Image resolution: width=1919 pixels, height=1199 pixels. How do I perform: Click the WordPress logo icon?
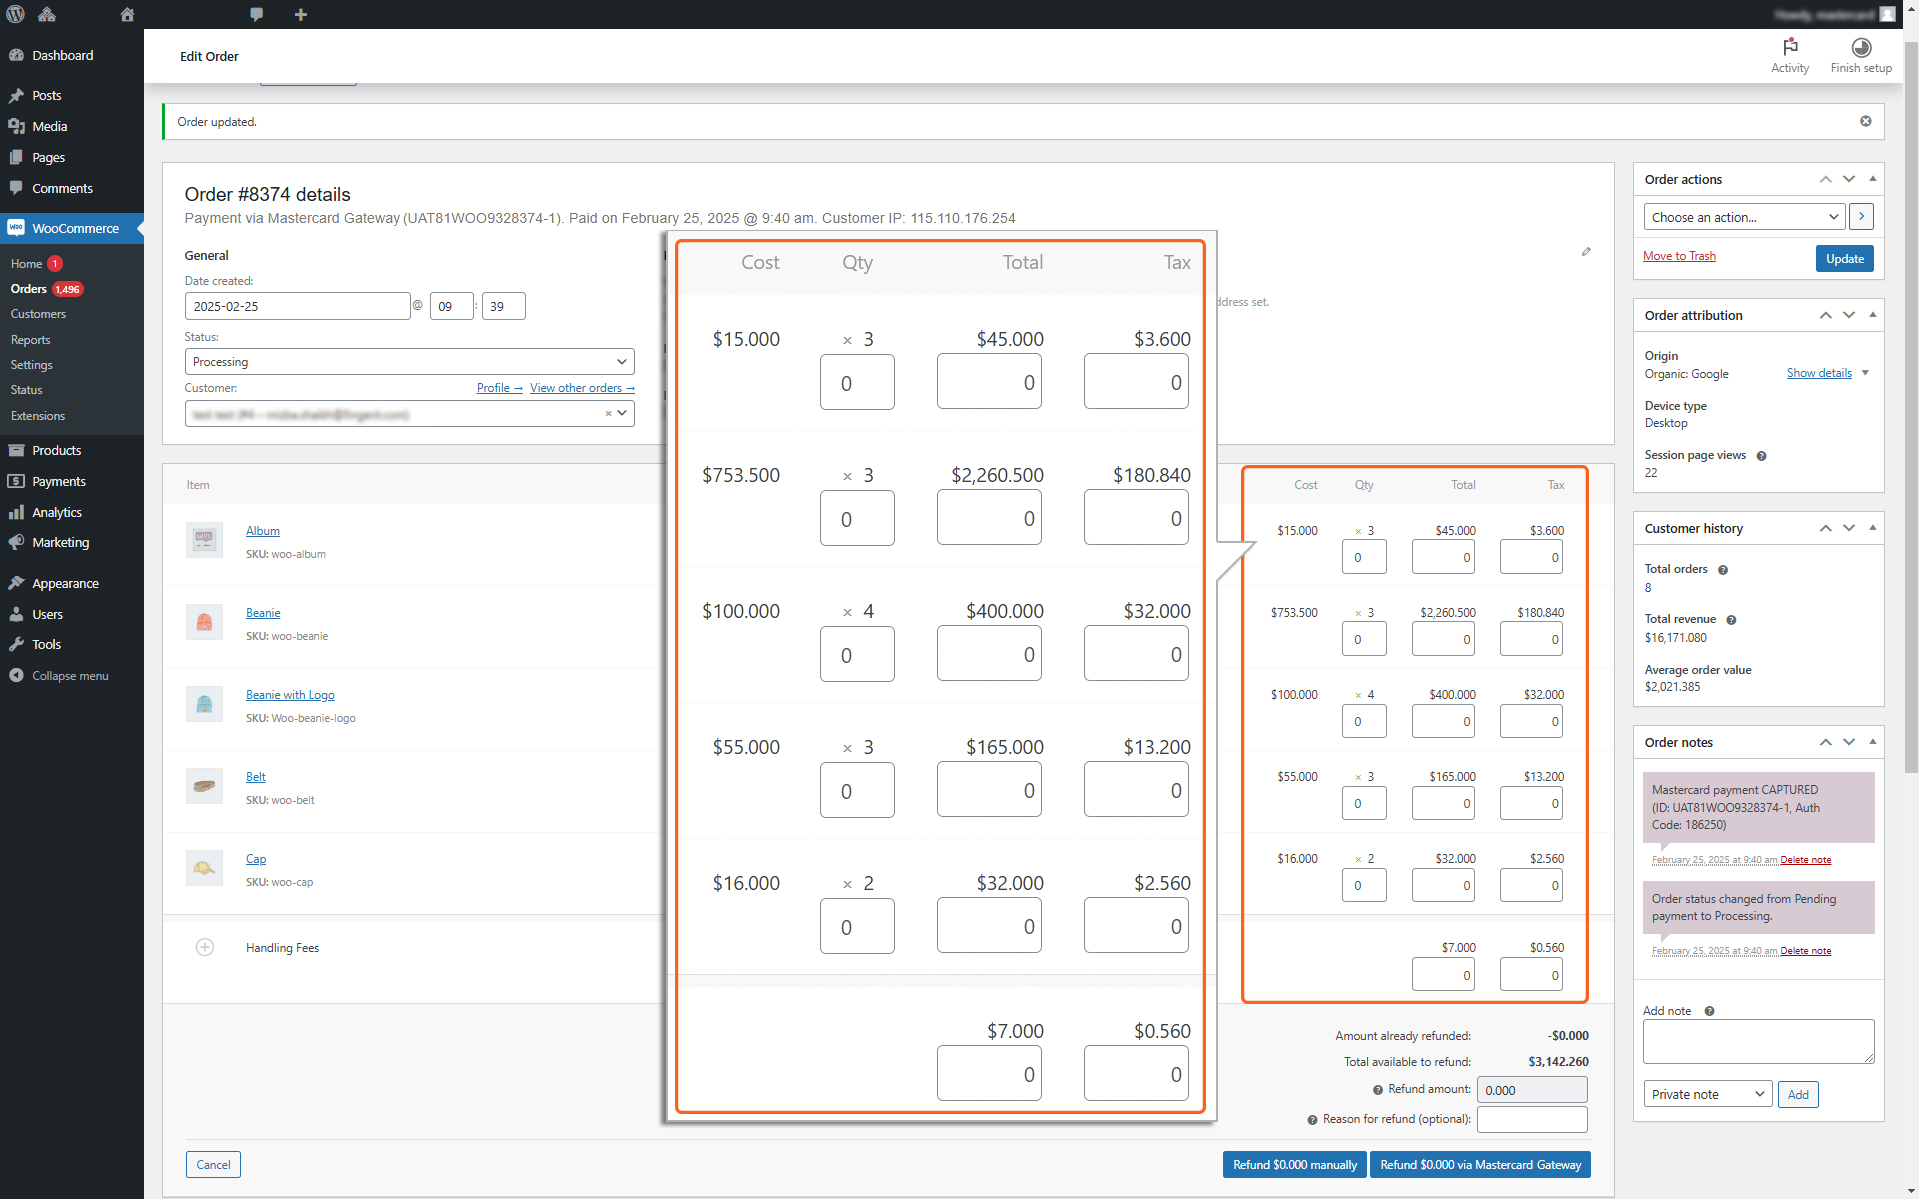coord(15,14)
